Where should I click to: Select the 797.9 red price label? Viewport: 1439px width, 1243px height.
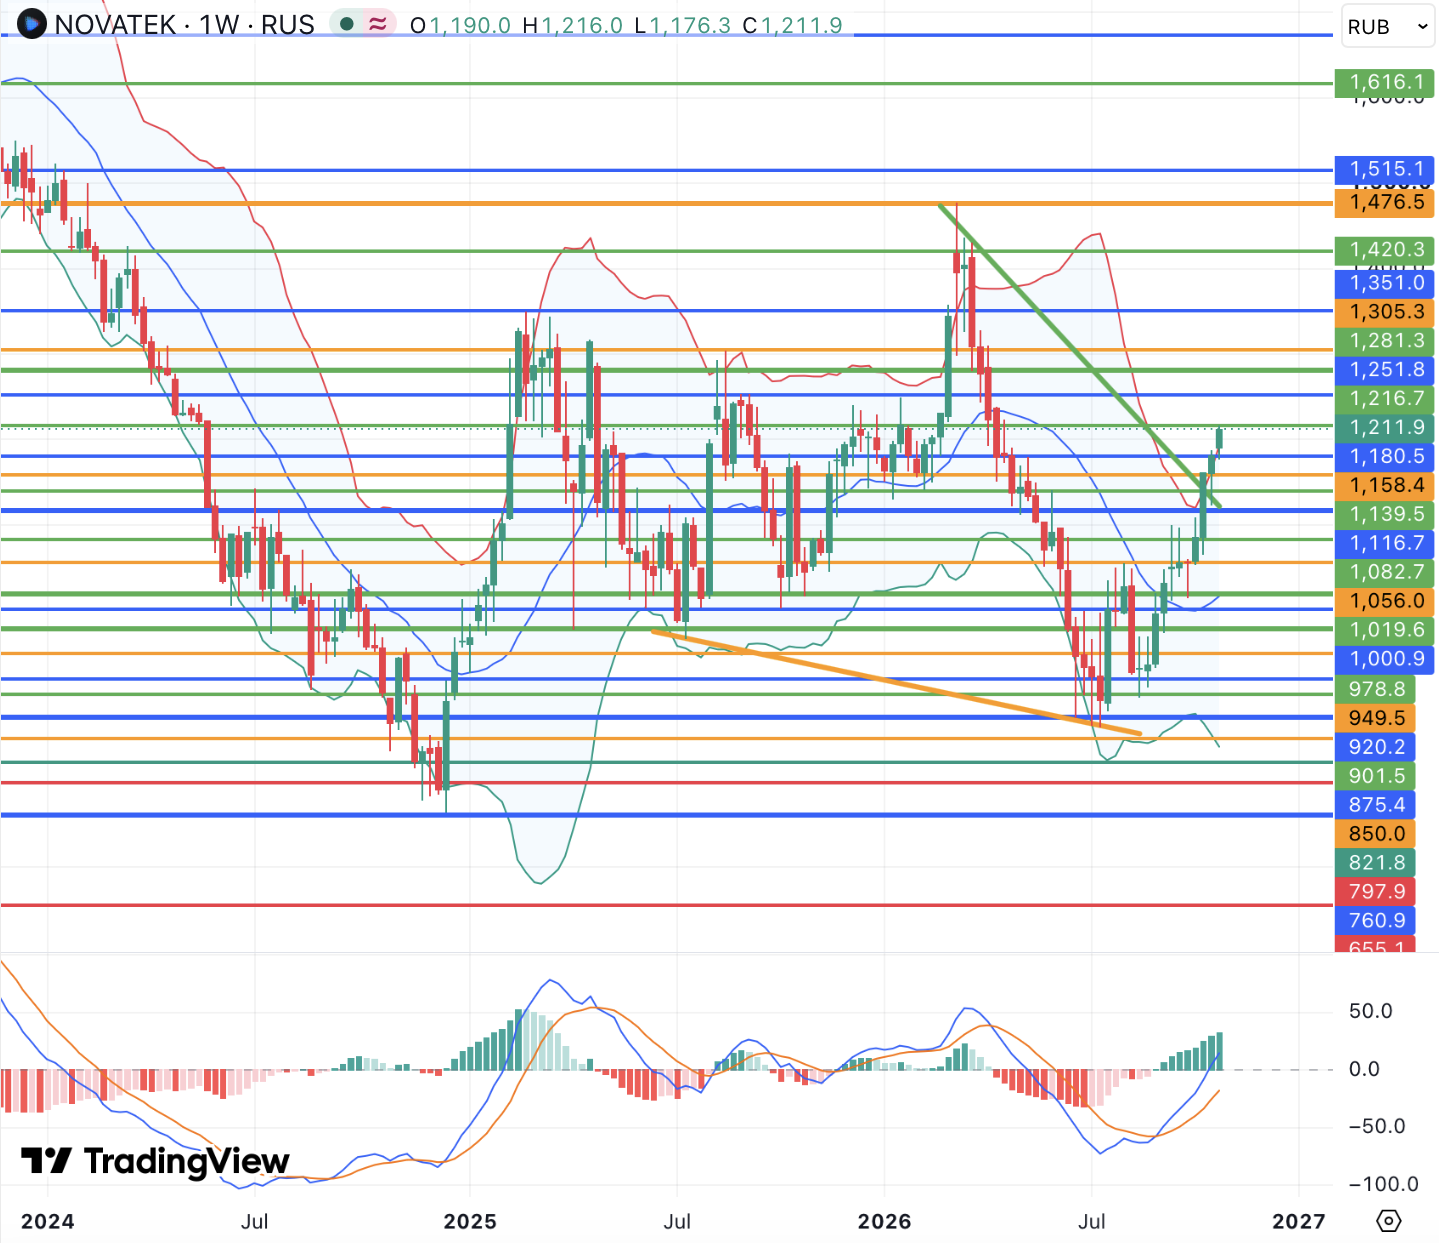(x=1375, y=892)
